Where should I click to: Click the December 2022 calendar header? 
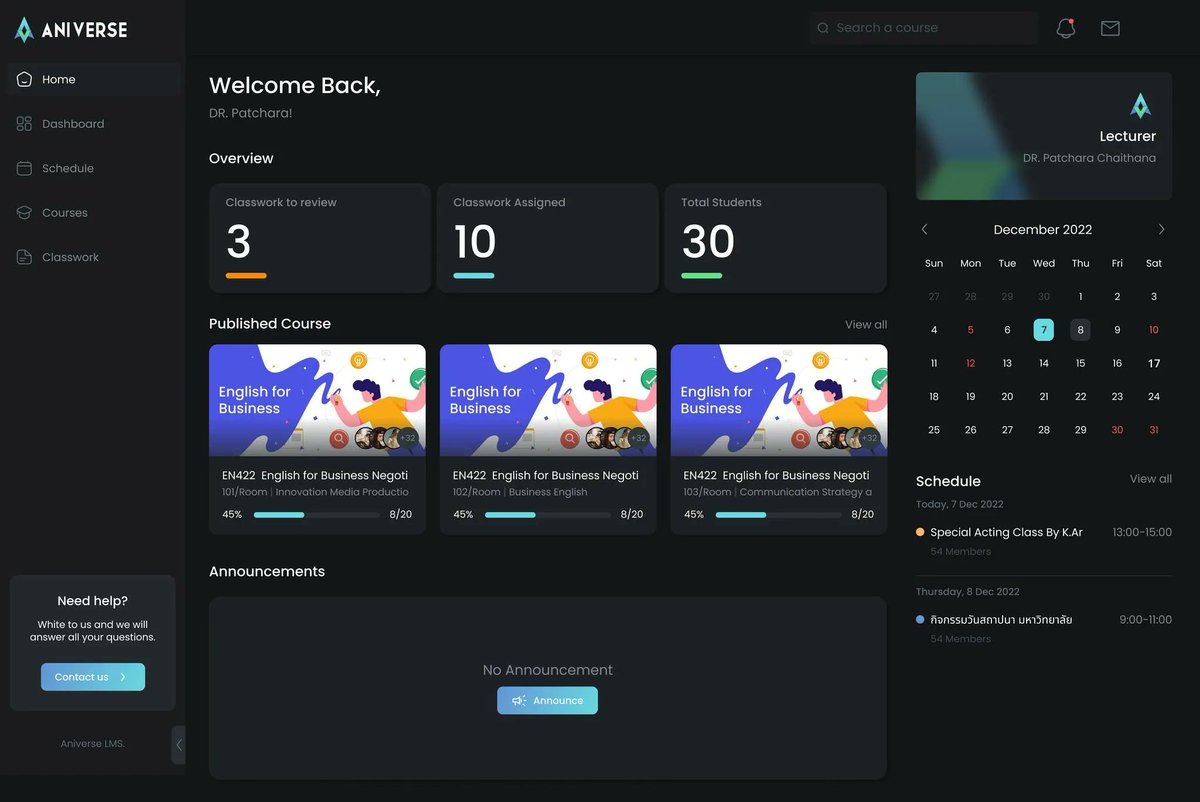click(x=1043, y=229)
